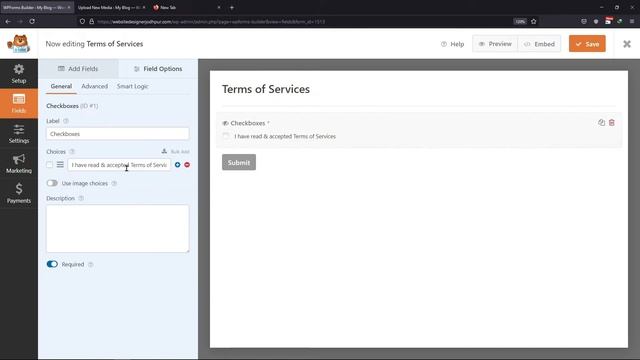Click the Submit button in preview
This screenshot has width=640, height=360.
239,162
